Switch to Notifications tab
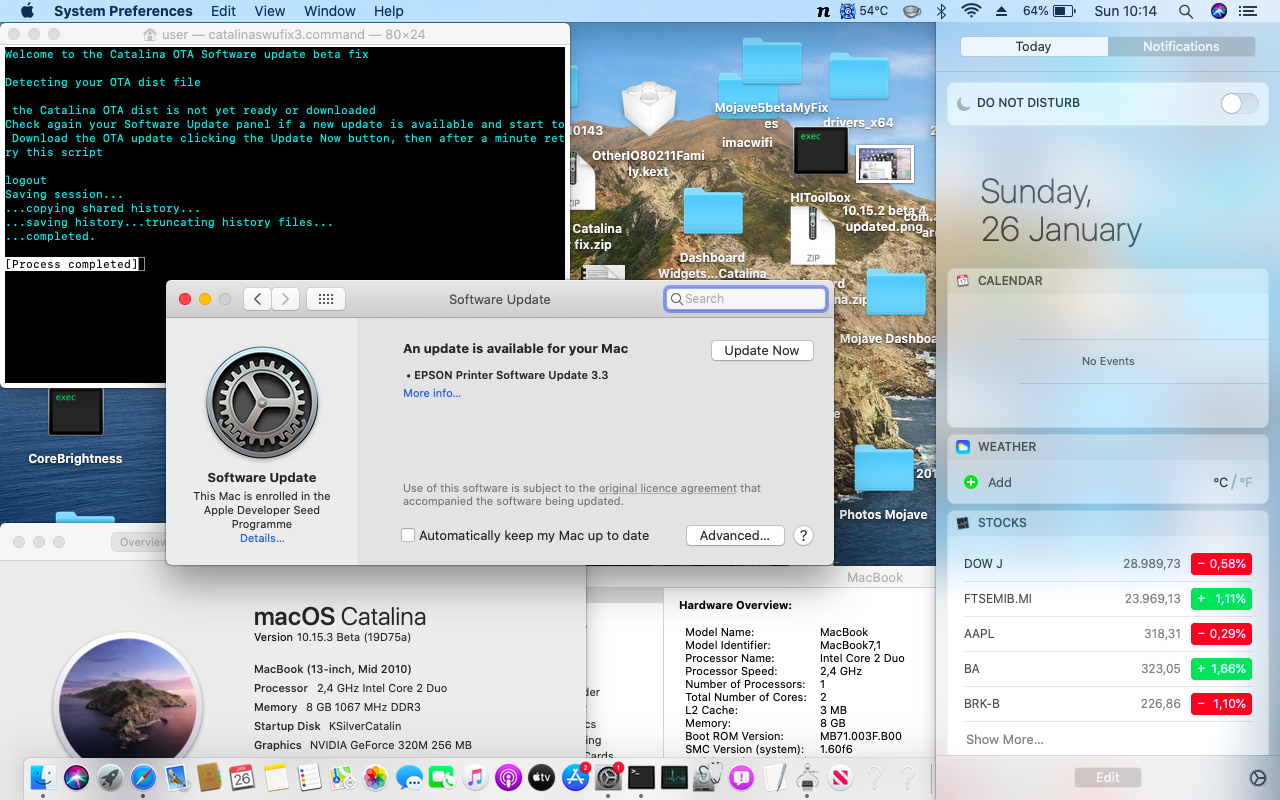This screenshot has width=1280, height=800. tap(1181, 46)
